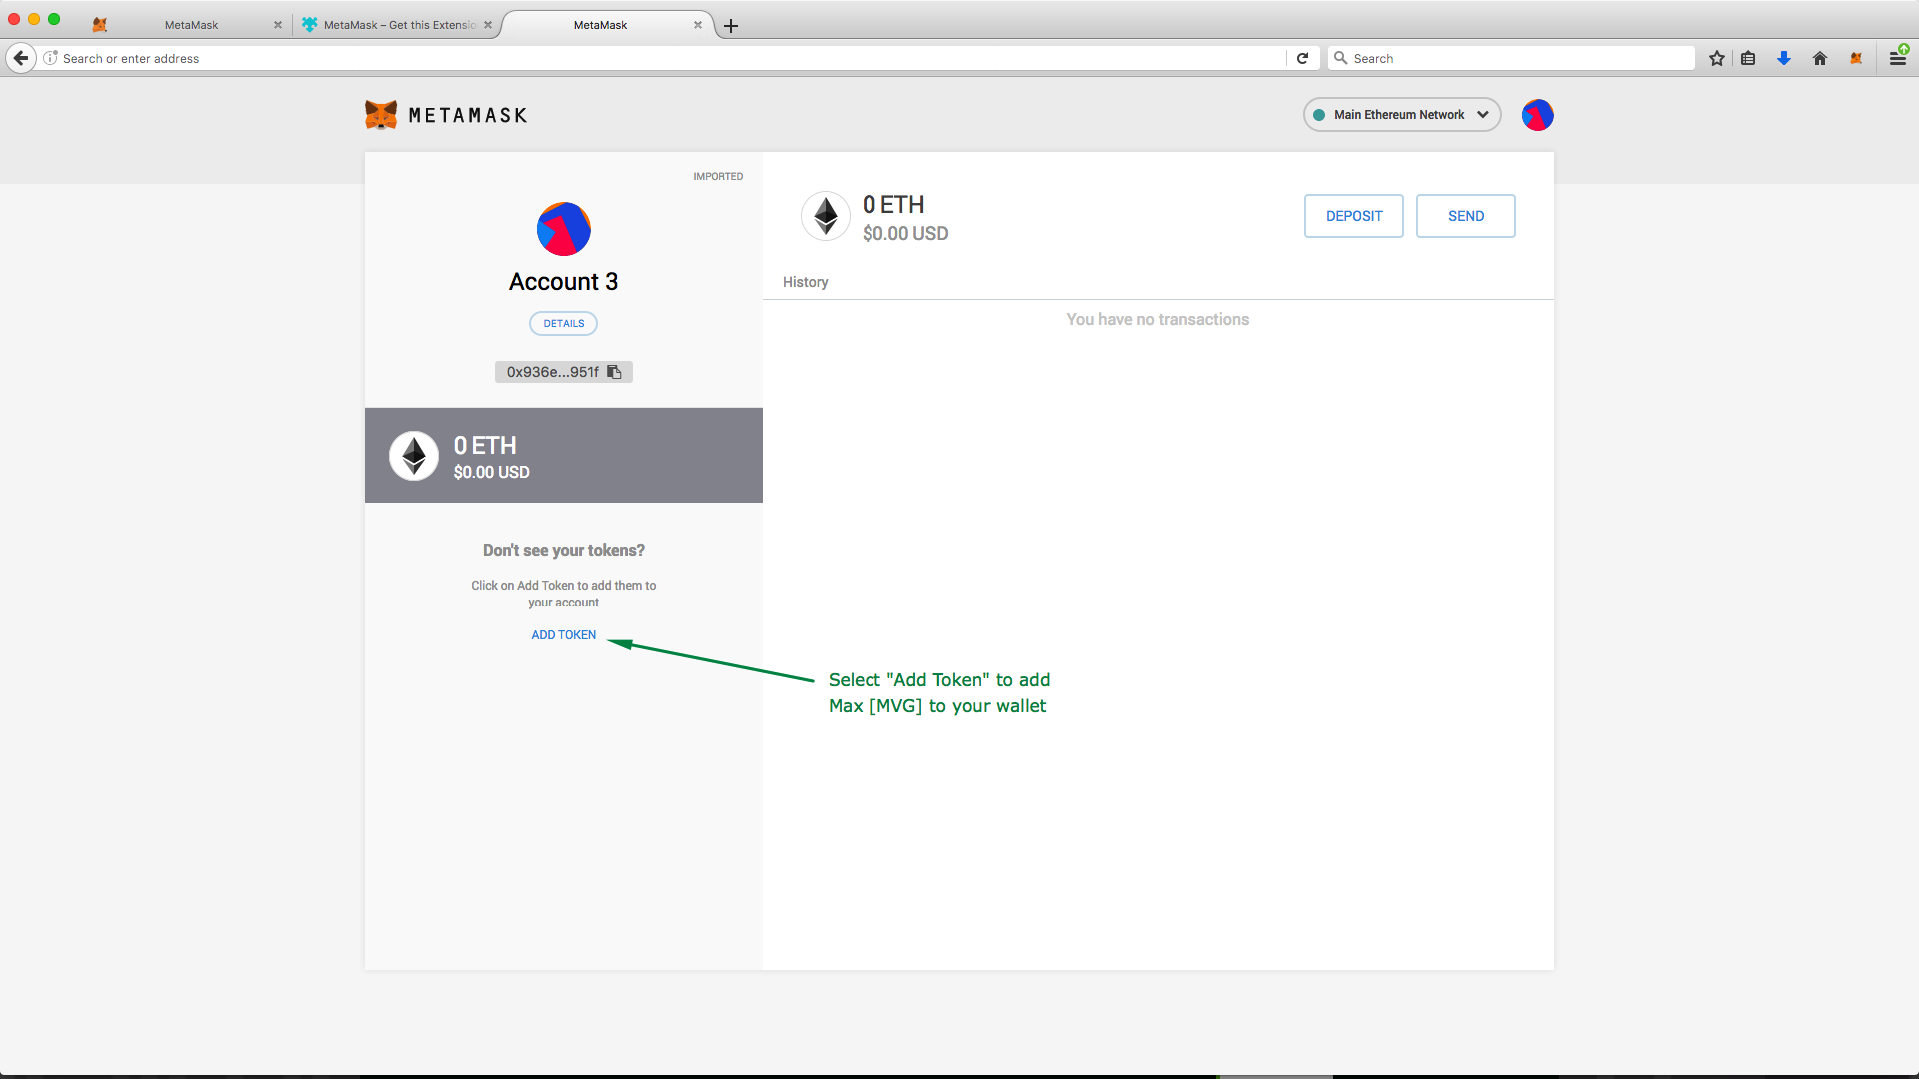The height and width of the screenshot is (1079, 1919).
Task: Click the METAMASK wordmark
Action: [468, 116]
